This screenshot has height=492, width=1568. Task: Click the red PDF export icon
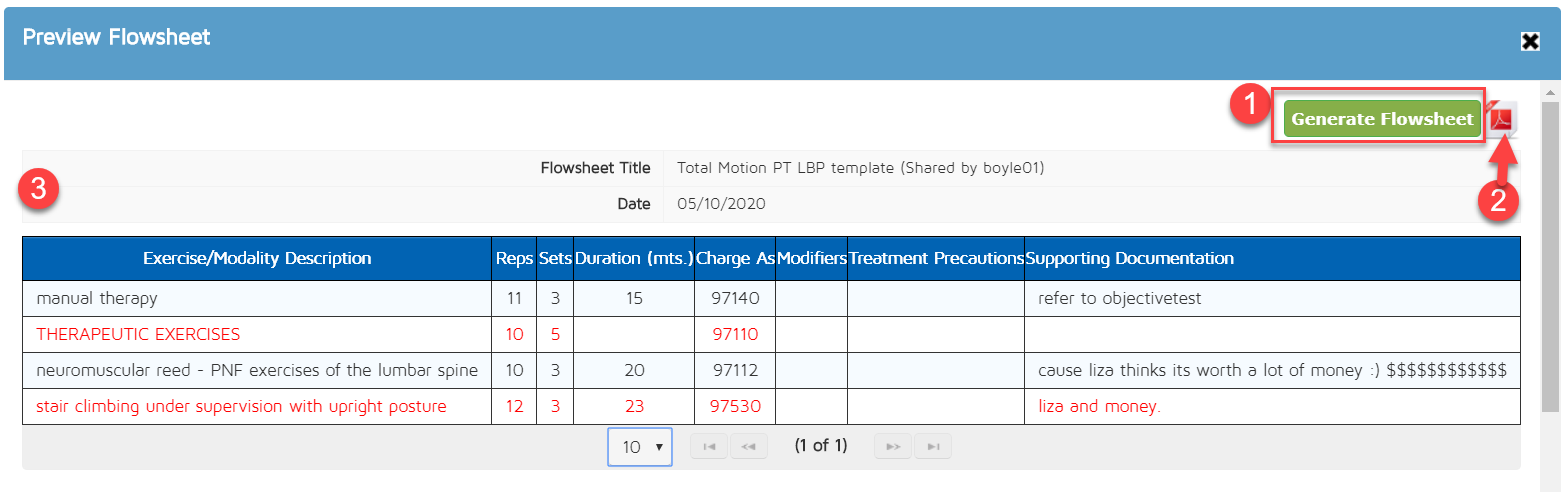point(1502,119)
